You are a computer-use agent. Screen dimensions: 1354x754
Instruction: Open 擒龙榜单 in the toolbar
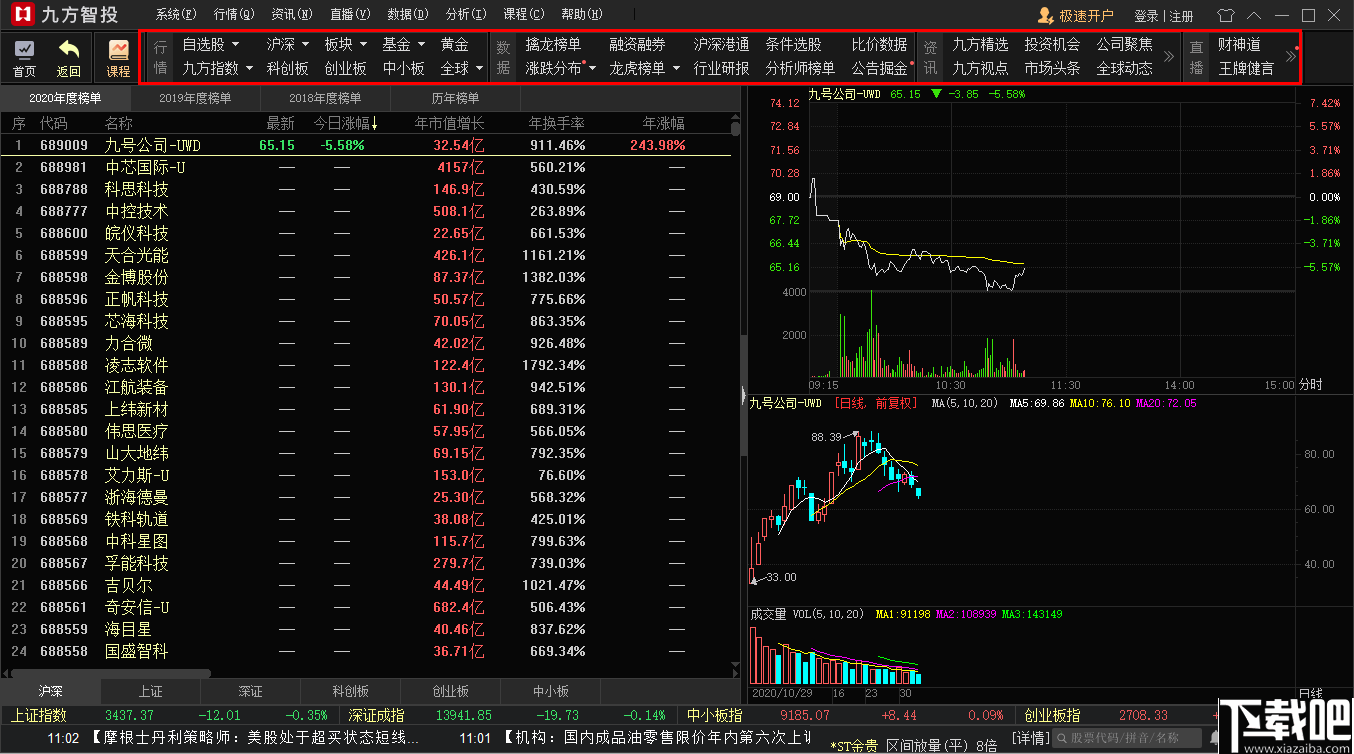click(x=553, y=45)
